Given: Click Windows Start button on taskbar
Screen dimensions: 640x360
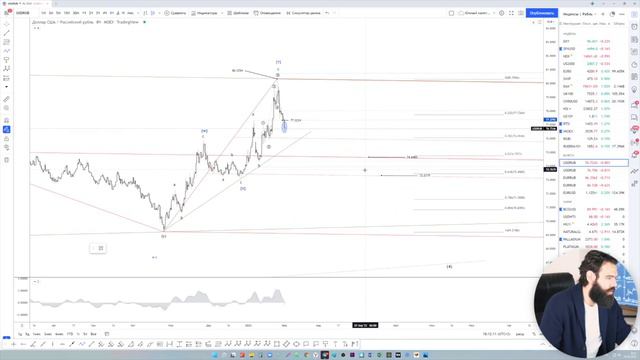Looking at the screenshot, I should pos(214,355).
